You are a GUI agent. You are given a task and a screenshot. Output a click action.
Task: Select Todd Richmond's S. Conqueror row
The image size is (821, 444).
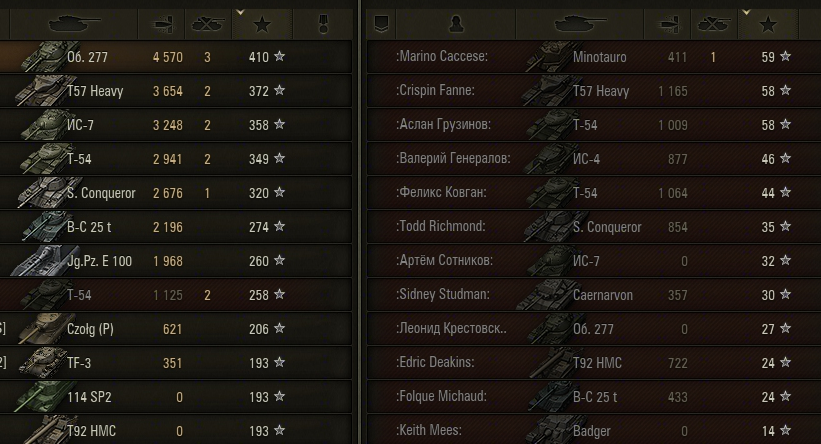coord(594,227)
